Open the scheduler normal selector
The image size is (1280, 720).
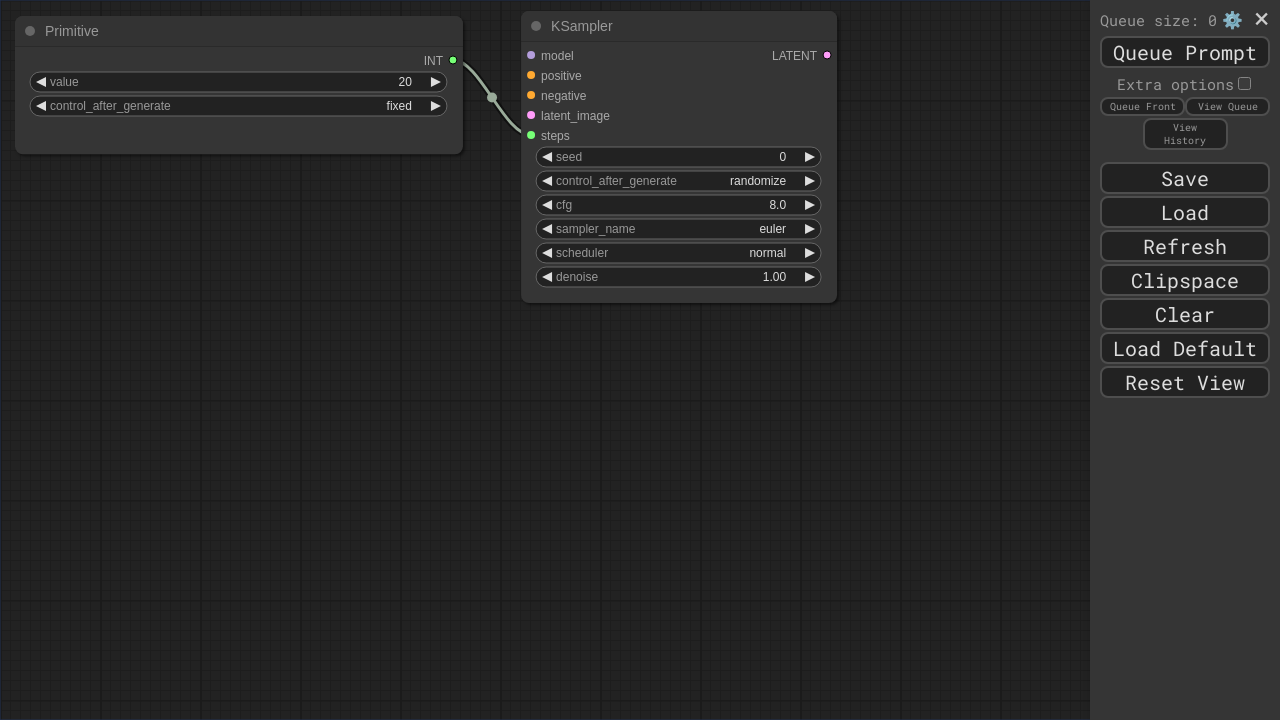[678, 253]
